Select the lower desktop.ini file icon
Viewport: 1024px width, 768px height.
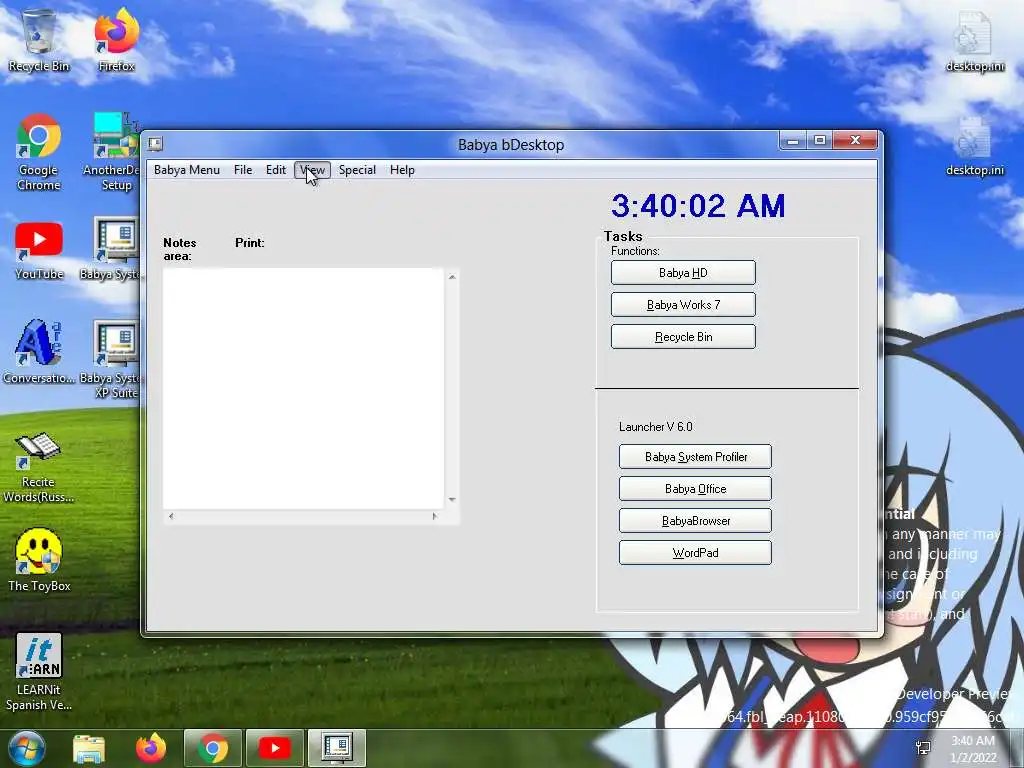tap(974, 145)
